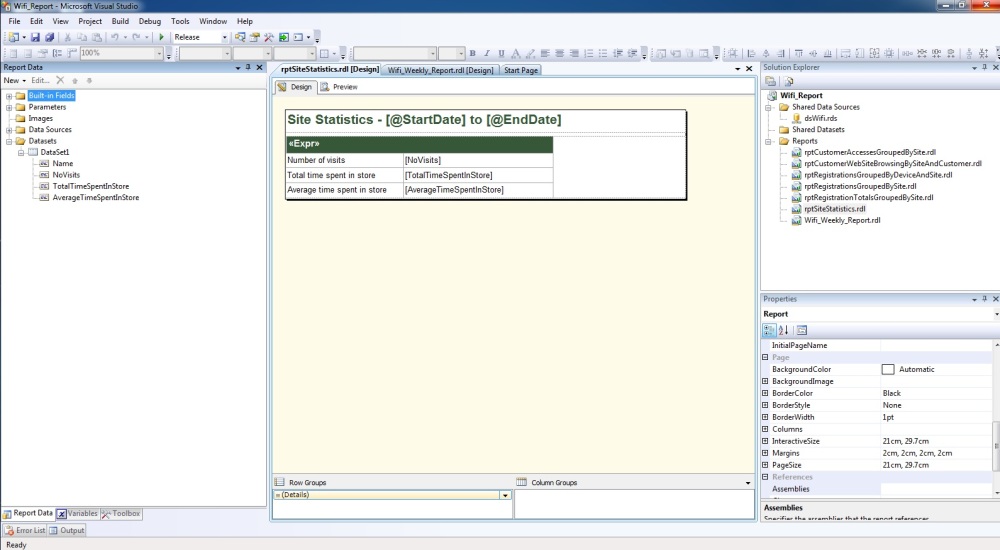The height and width of the screenshot is (550, 1000).
Task: Open the New dropdown button in Report Data
Action: 14,80
